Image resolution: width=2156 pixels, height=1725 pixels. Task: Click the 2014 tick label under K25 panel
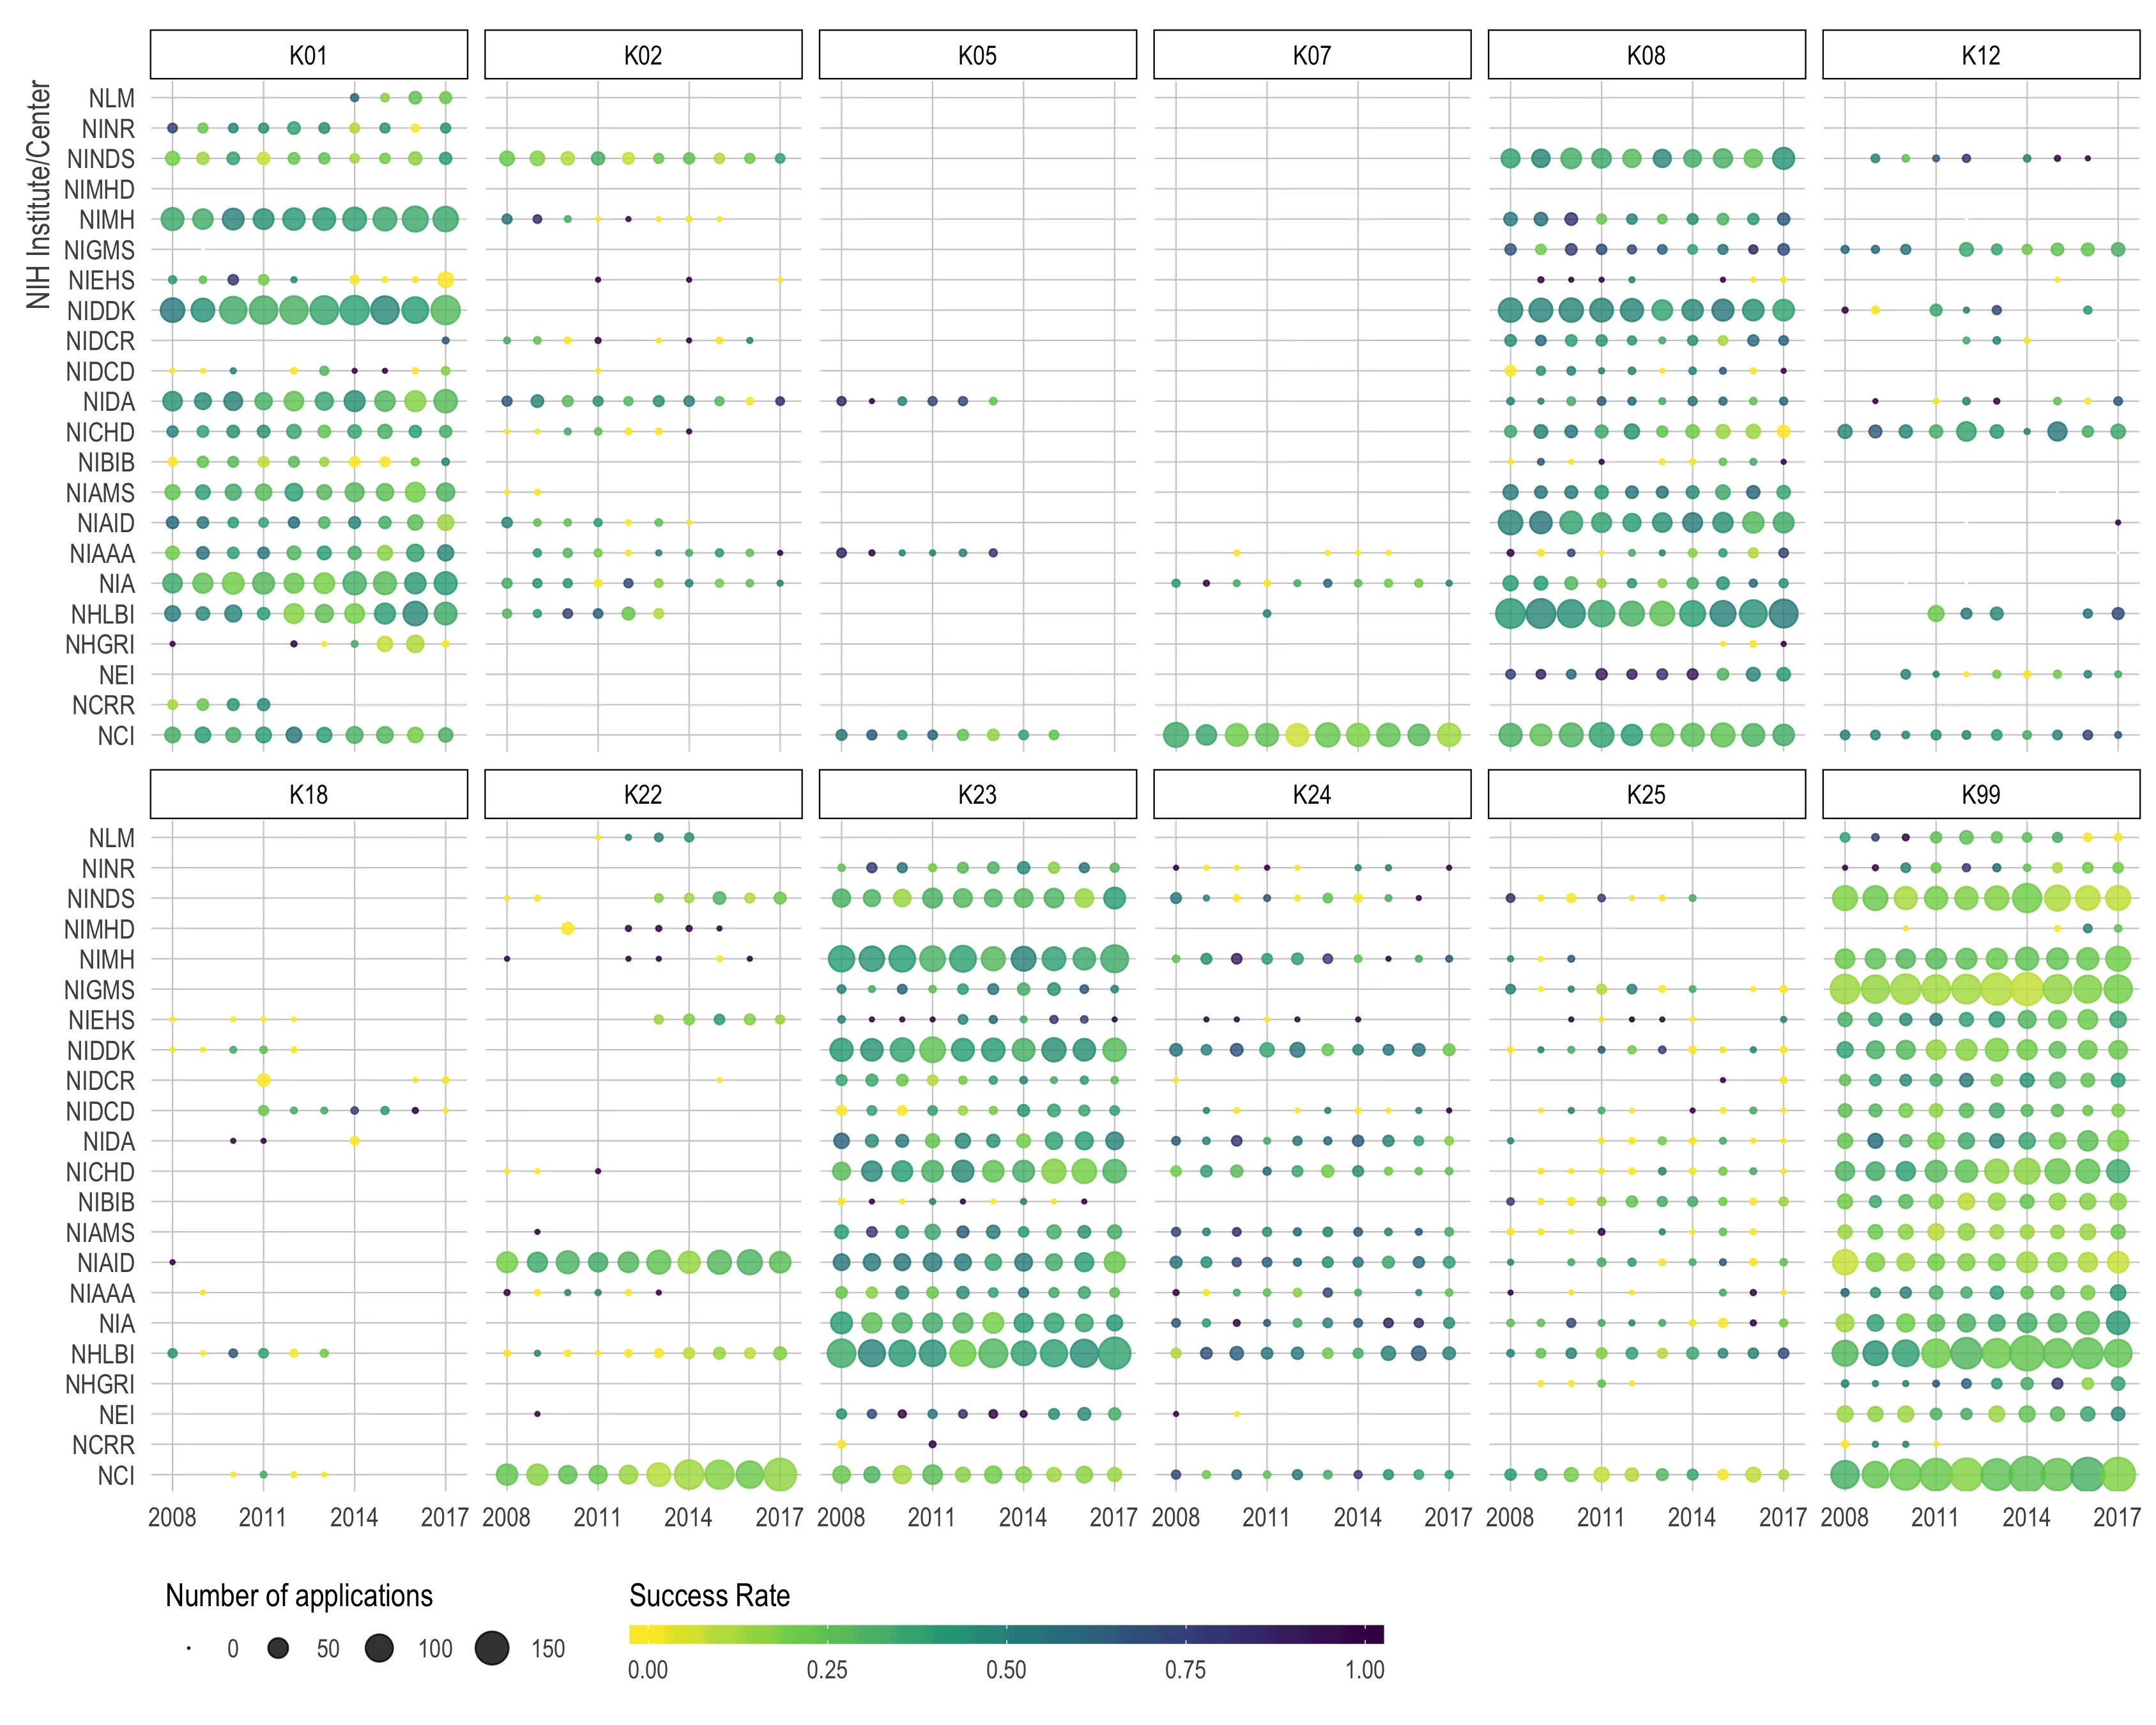tap(1692, 1517)
